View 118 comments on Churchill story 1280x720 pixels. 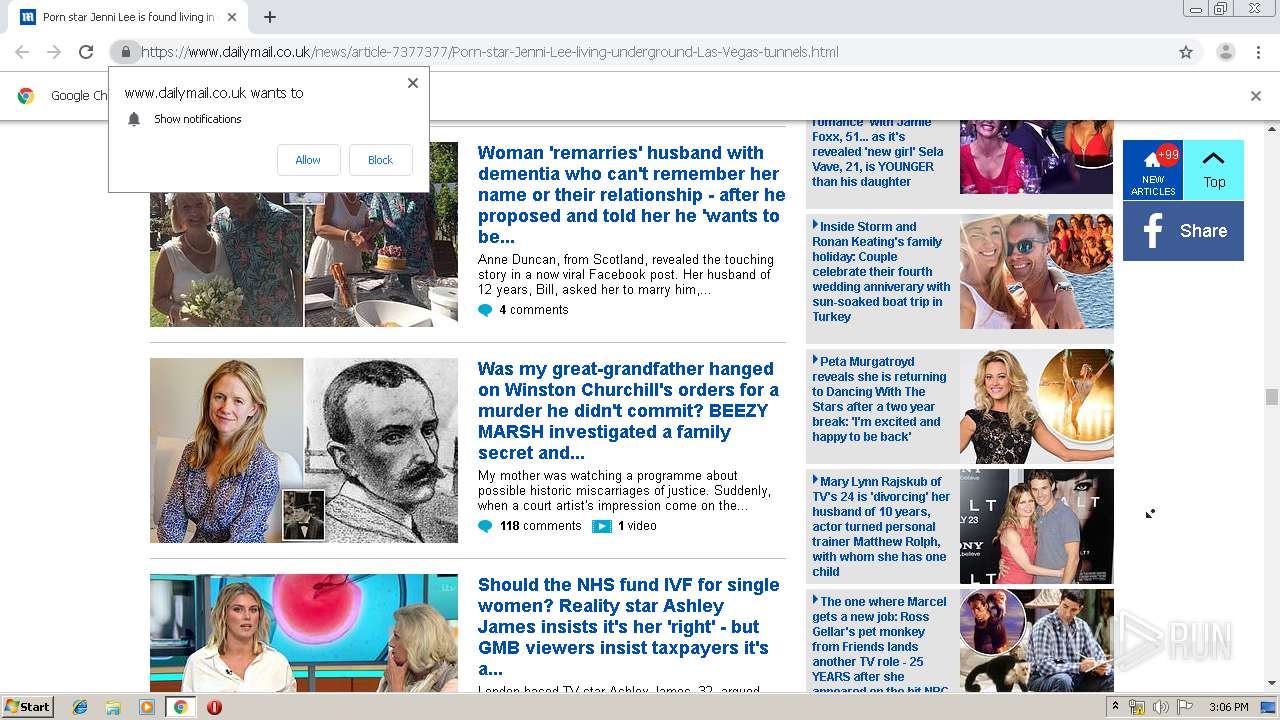click(x=540, y=526)
